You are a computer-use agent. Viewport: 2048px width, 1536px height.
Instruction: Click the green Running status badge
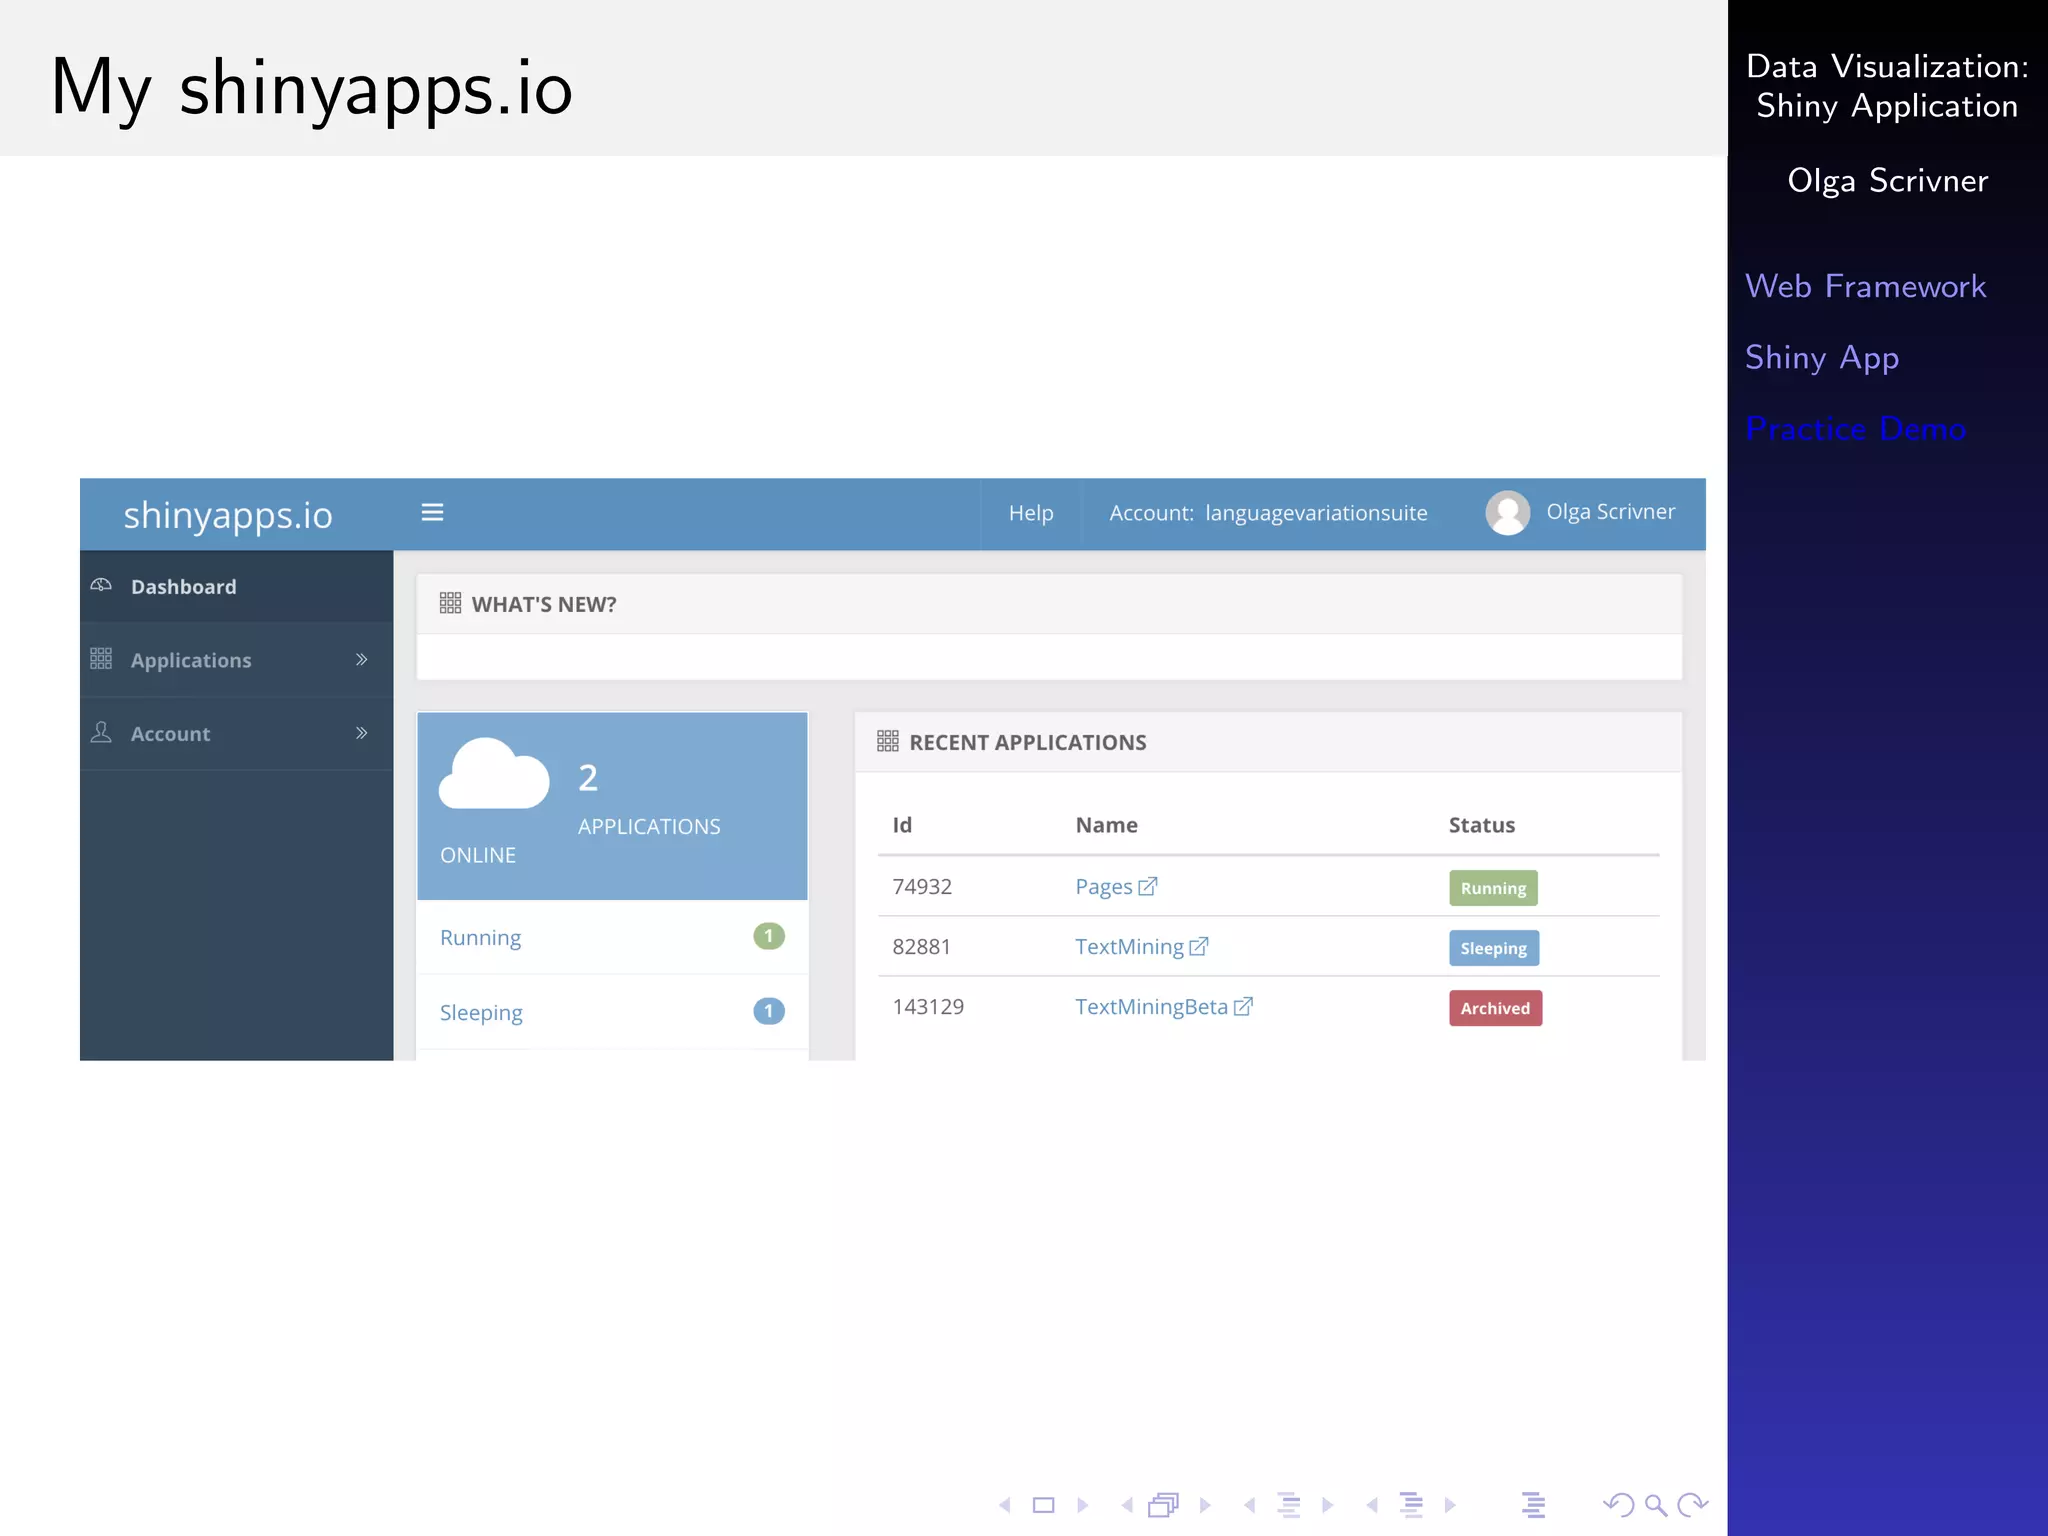tap(1493, 888)
